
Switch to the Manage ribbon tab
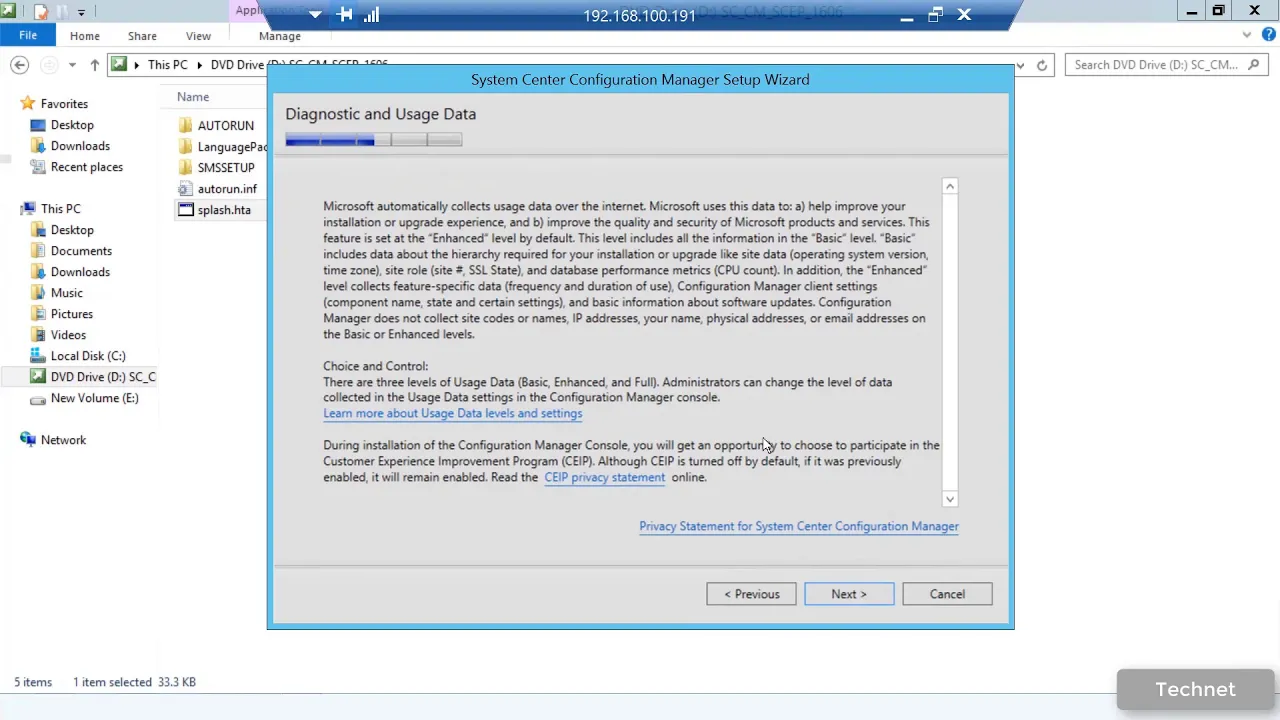pyautogui.click(x=280, y=36)
